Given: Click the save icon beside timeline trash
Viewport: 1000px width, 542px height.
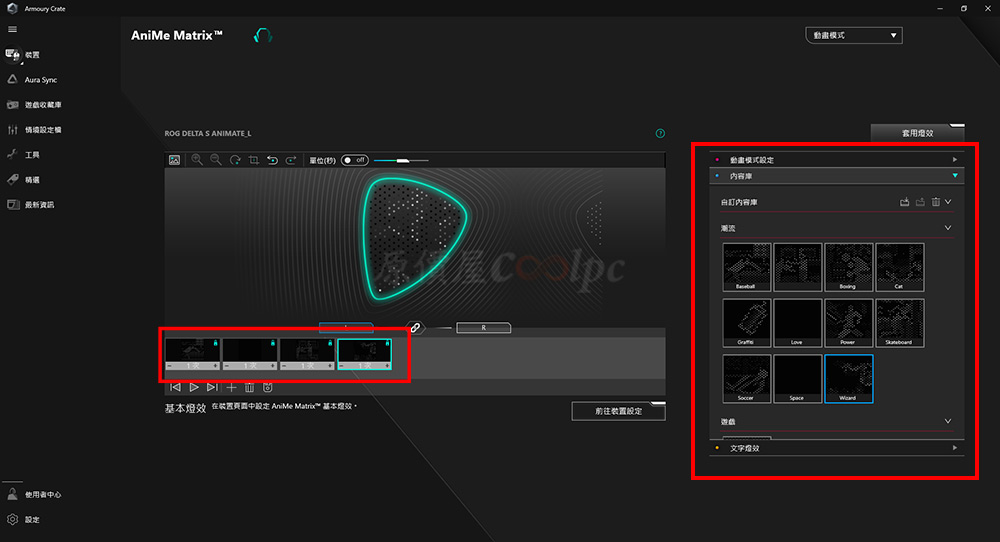Looking at the screenshot, I should tap(268, 387).
